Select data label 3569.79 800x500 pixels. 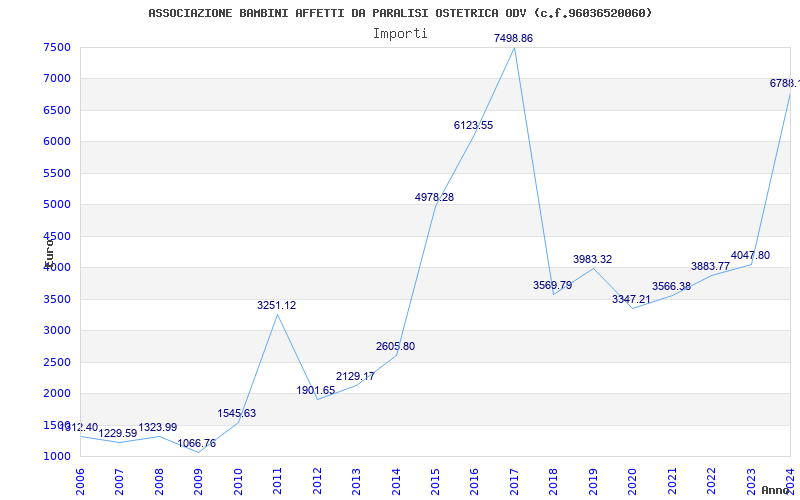[553, 285]
